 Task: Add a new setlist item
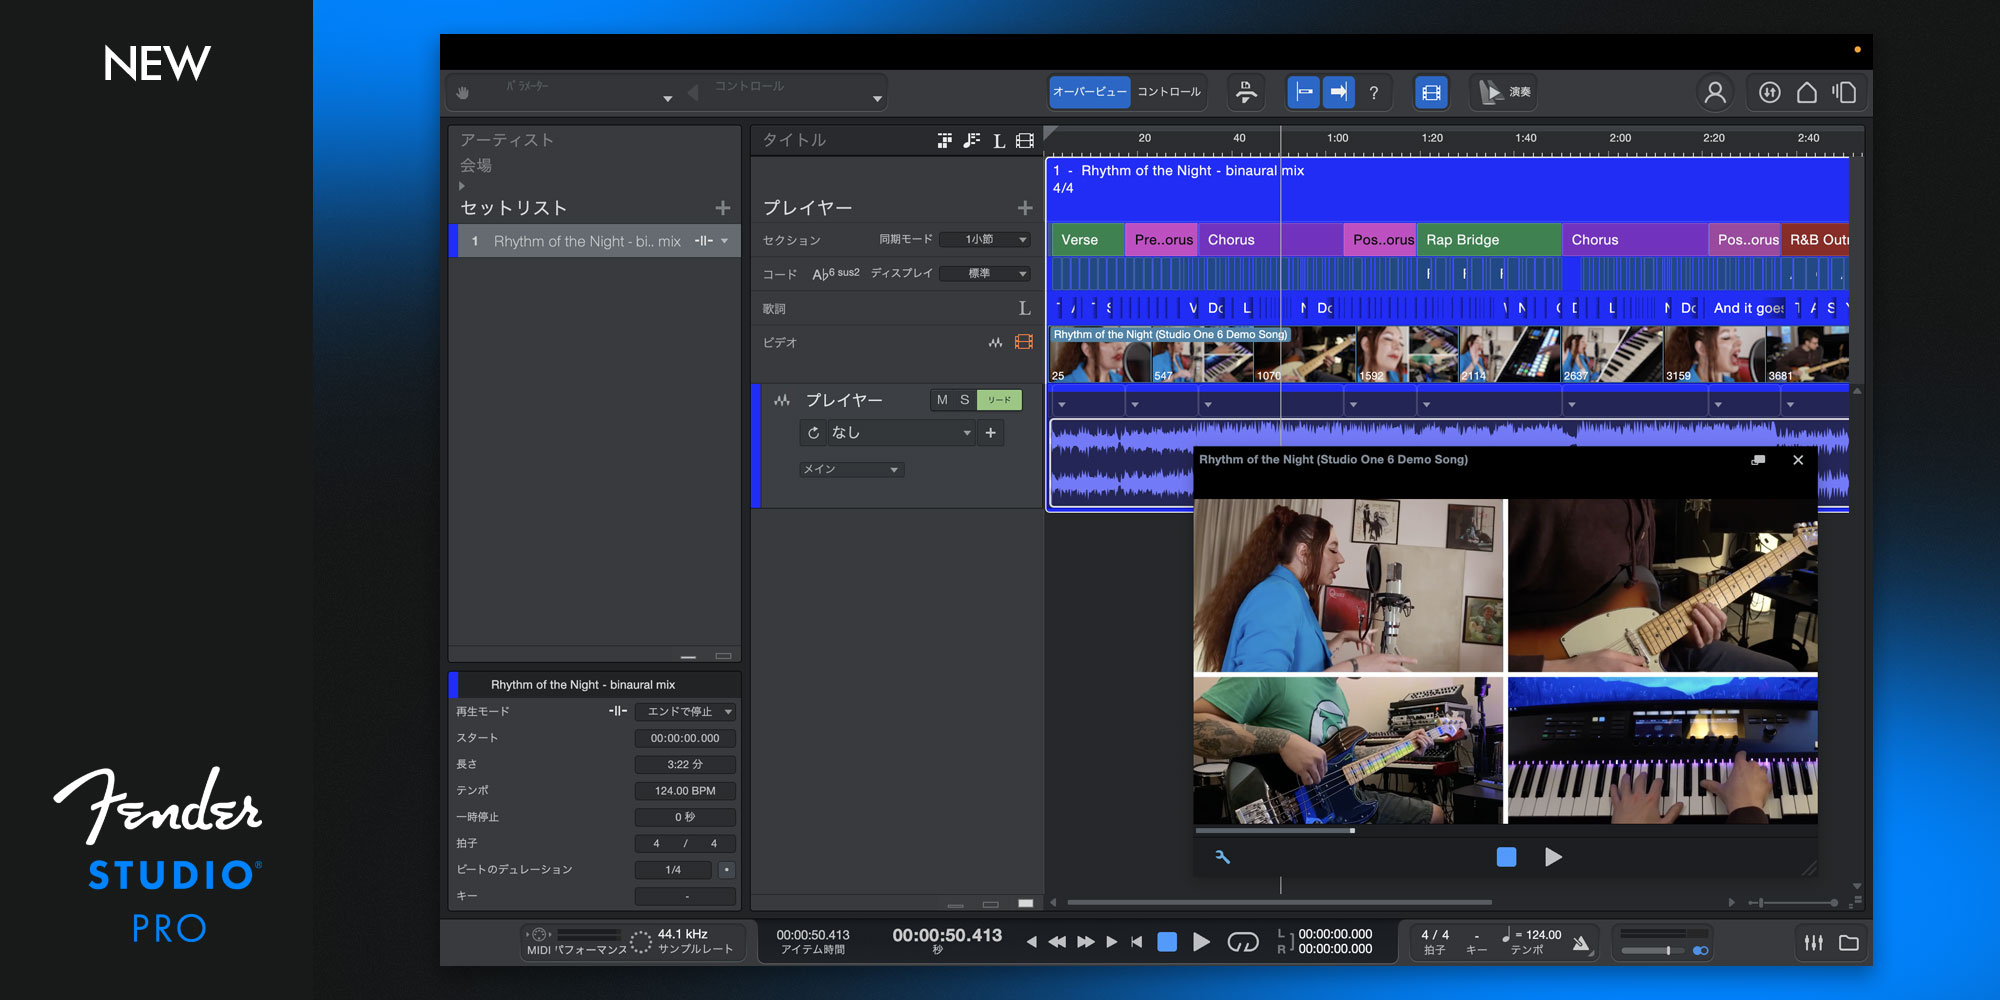(722, 208)
